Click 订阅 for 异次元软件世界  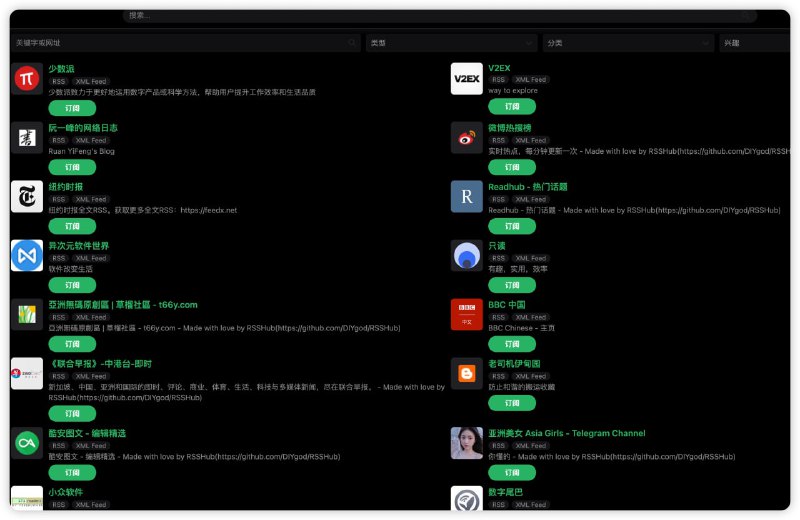[72, 285]
